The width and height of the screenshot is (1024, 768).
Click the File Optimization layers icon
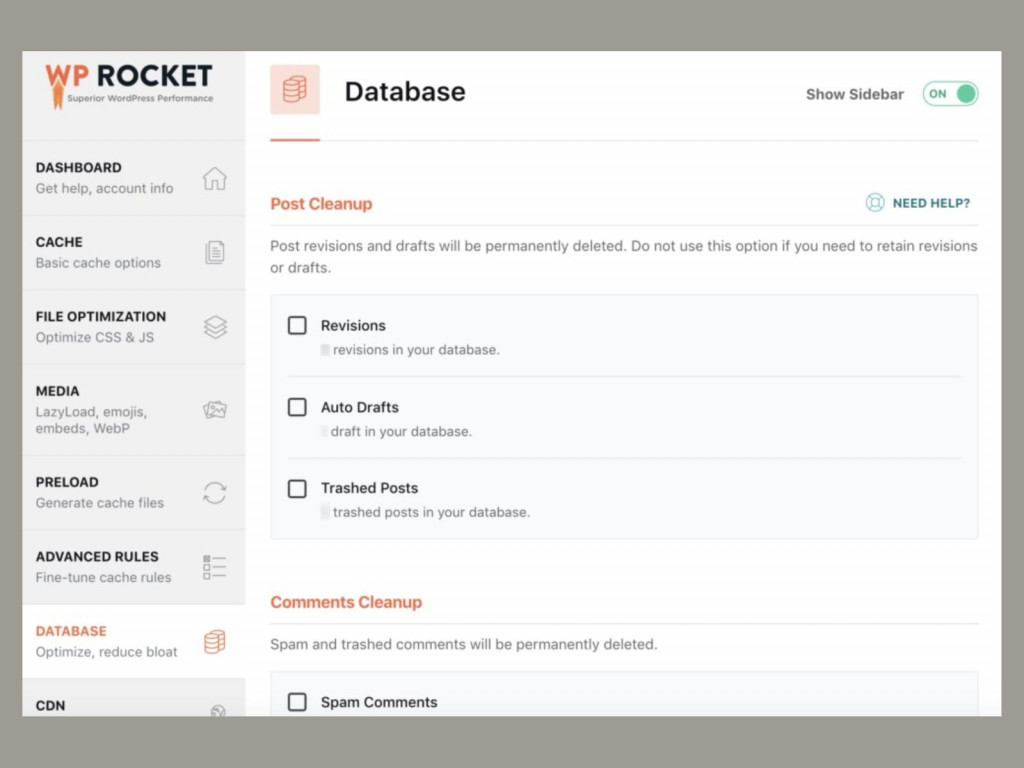pos(215,326)
